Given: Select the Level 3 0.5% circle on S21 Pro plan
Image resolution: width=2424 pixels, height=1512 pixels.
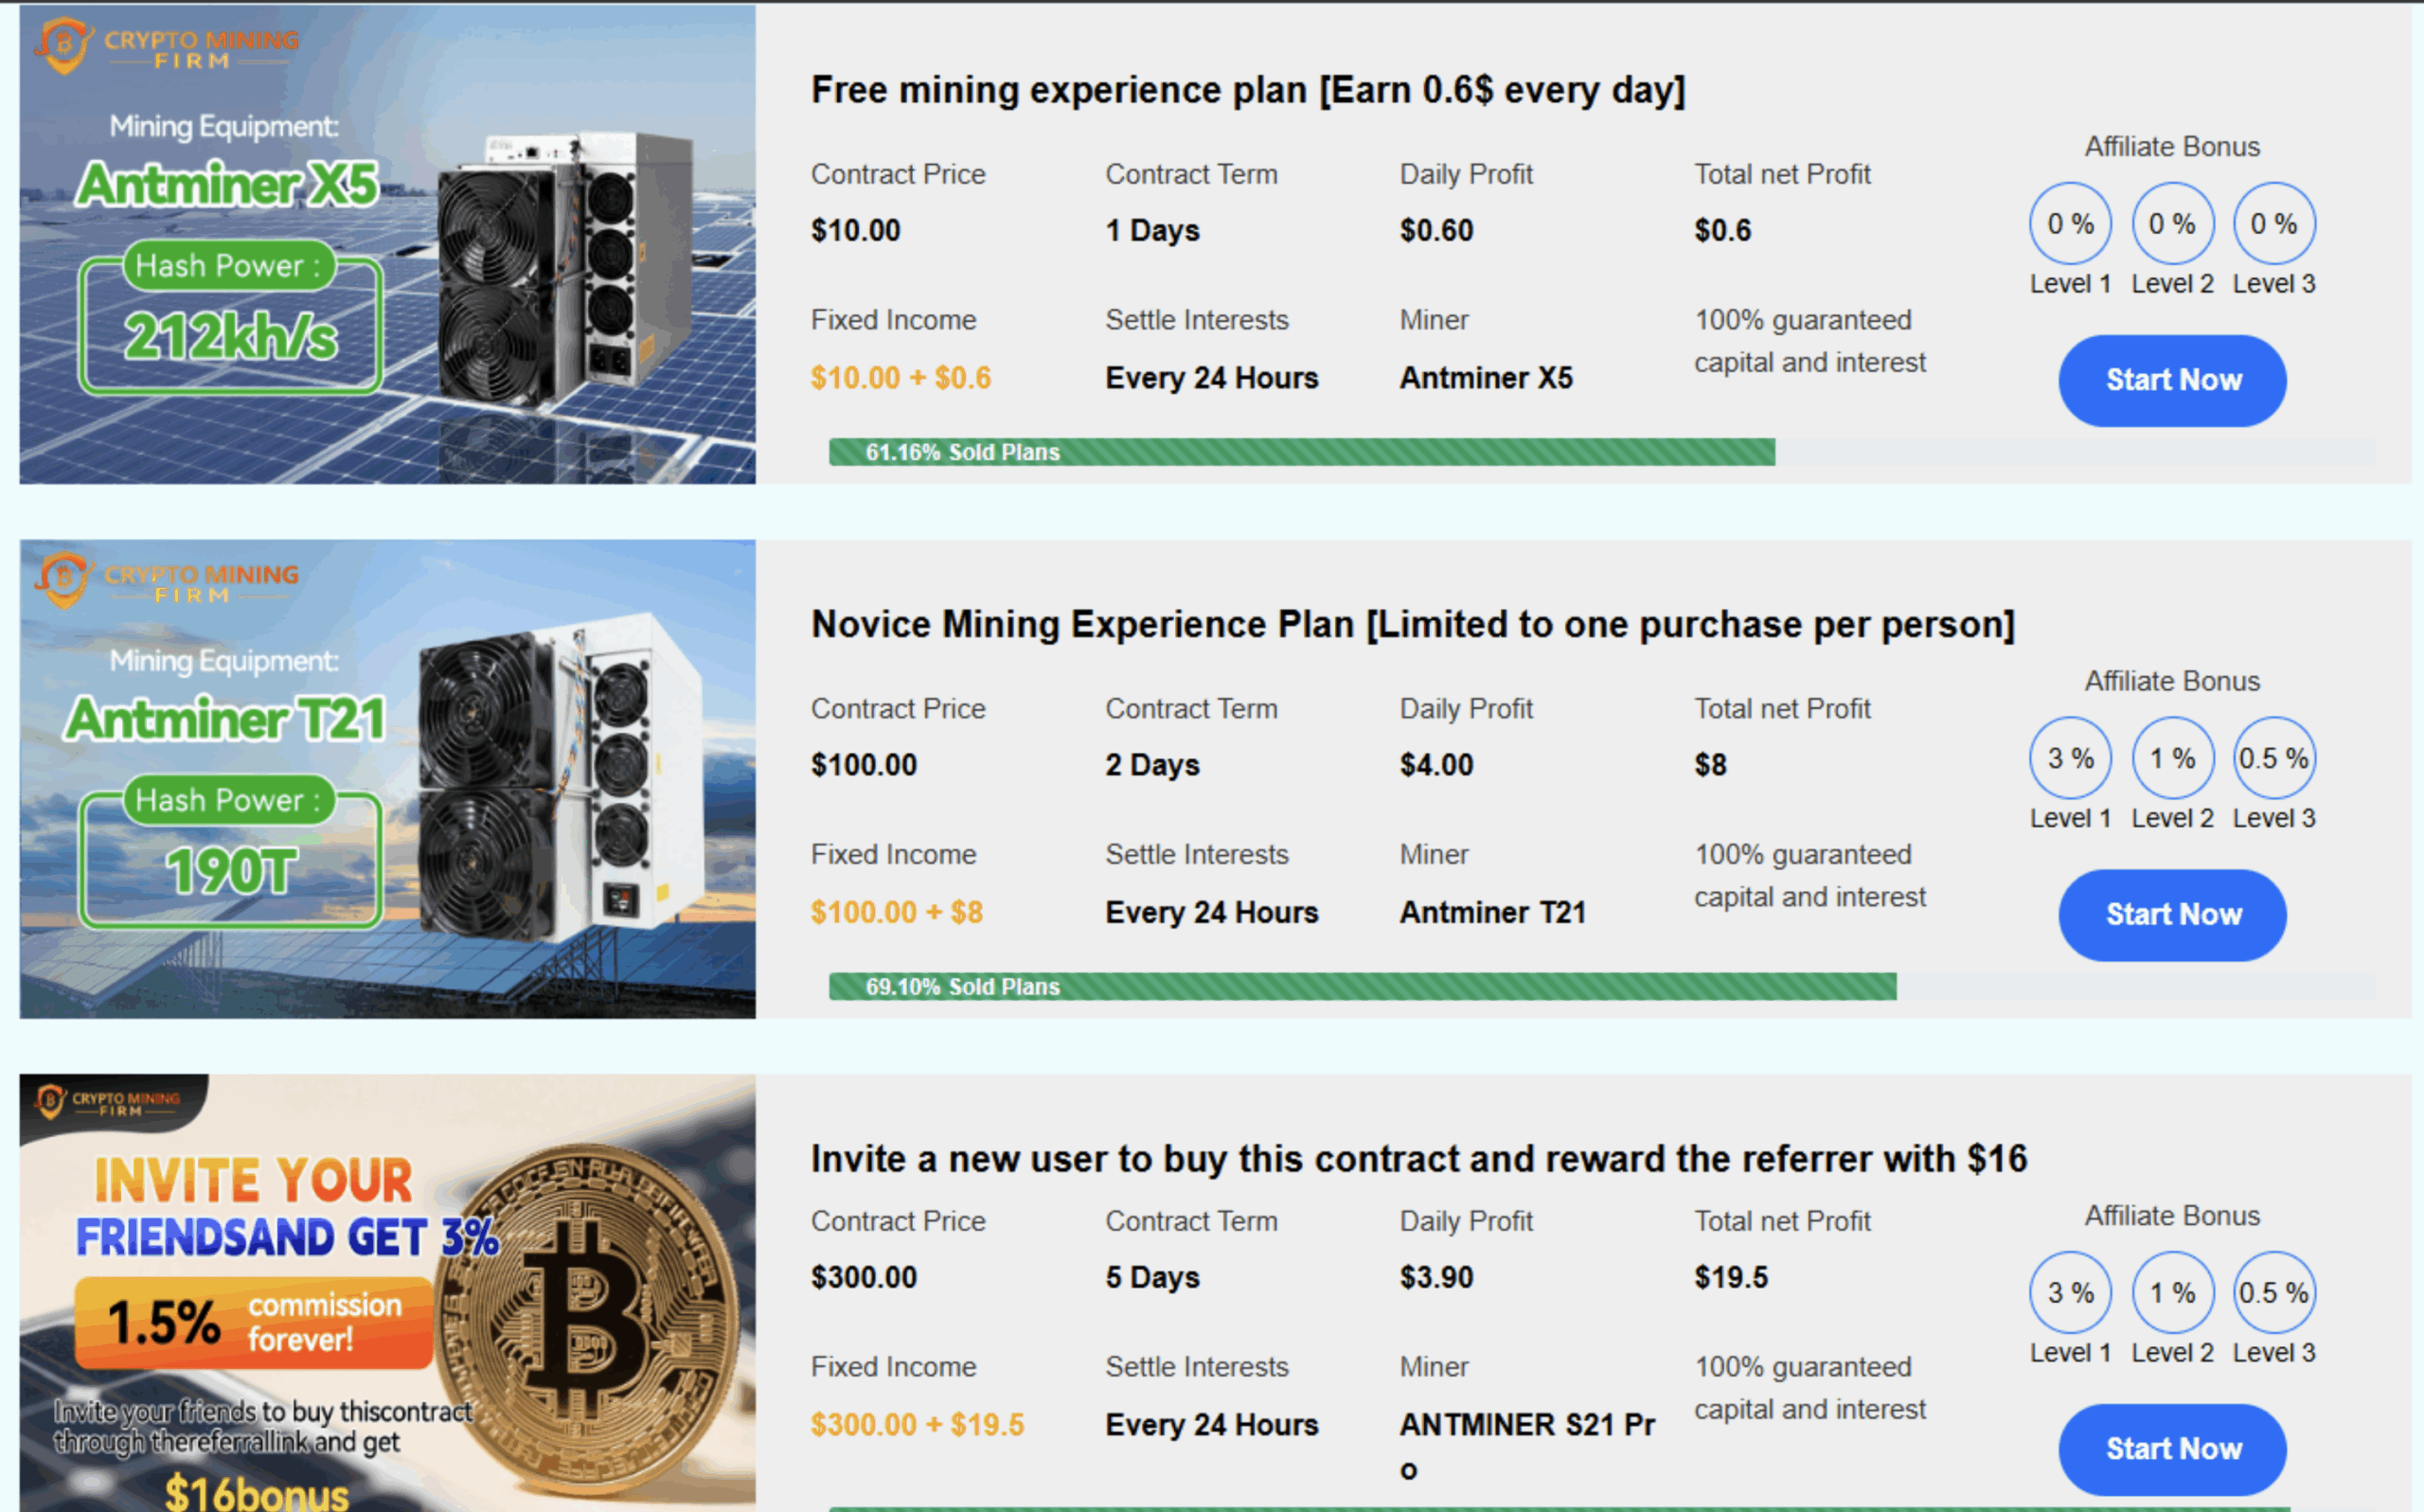Looking at the screenshot, I should pyautogui.click(x=2274, y=1292).
